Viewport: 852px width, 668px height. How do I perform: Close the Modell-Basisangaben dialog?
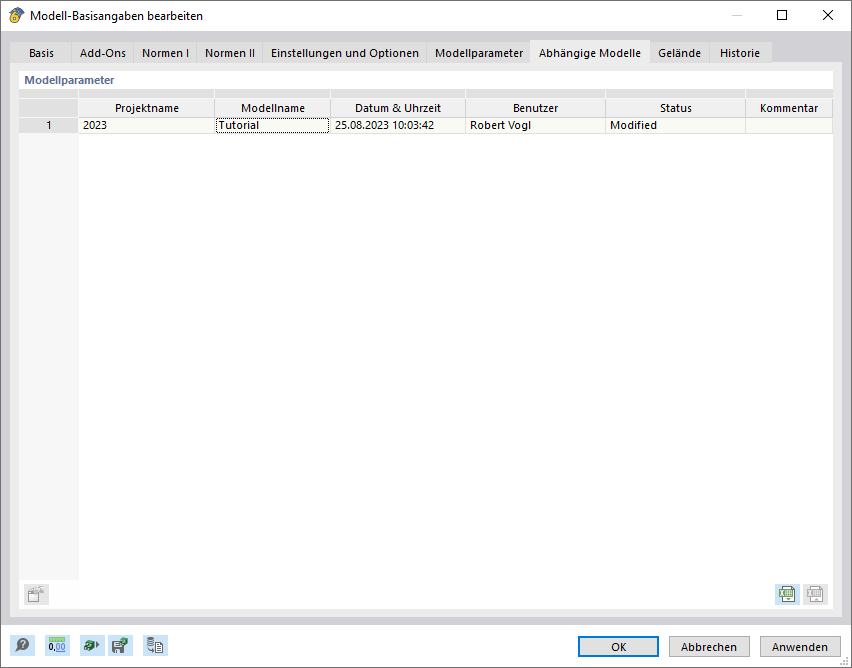(x=828, y=15)
